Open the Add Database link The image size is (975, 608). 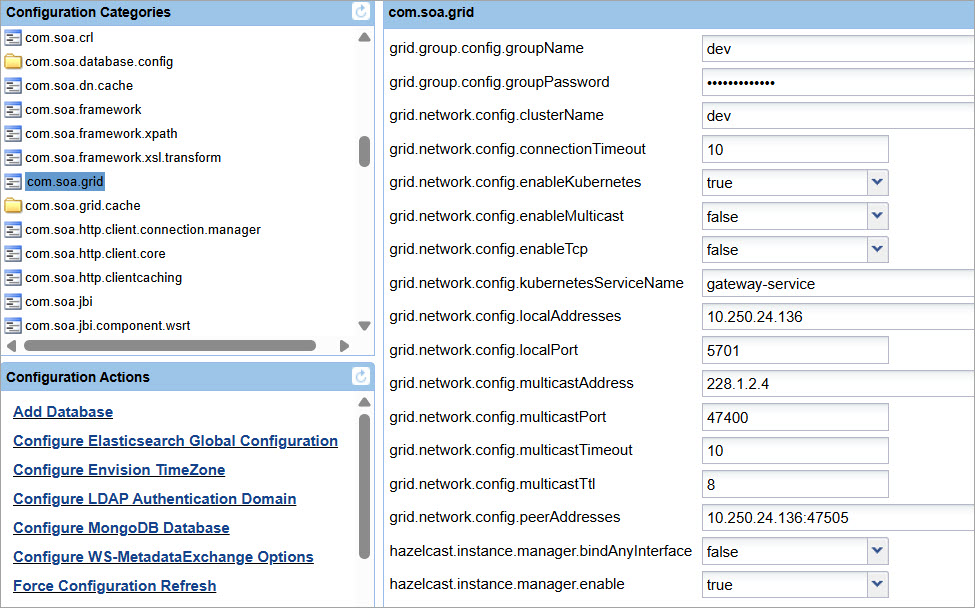point(63,412)
